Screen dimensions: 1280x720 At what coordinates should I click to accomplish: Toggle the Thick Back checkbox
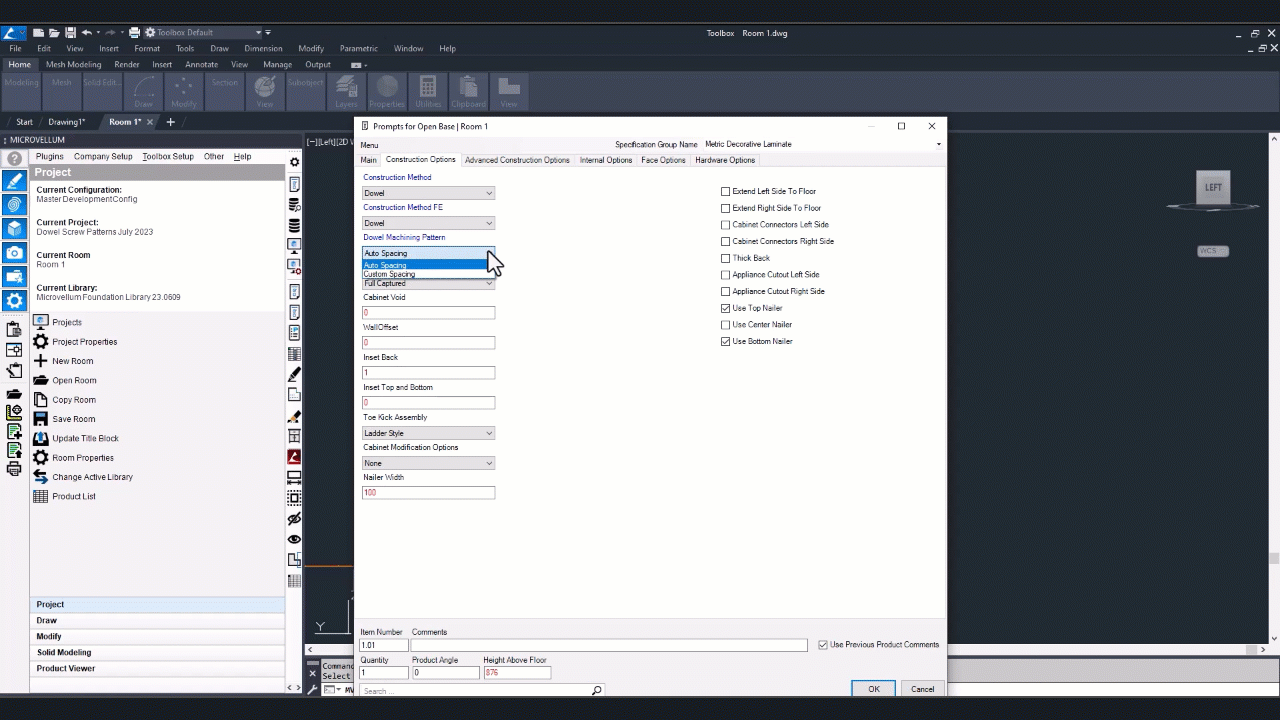[726, 258]
